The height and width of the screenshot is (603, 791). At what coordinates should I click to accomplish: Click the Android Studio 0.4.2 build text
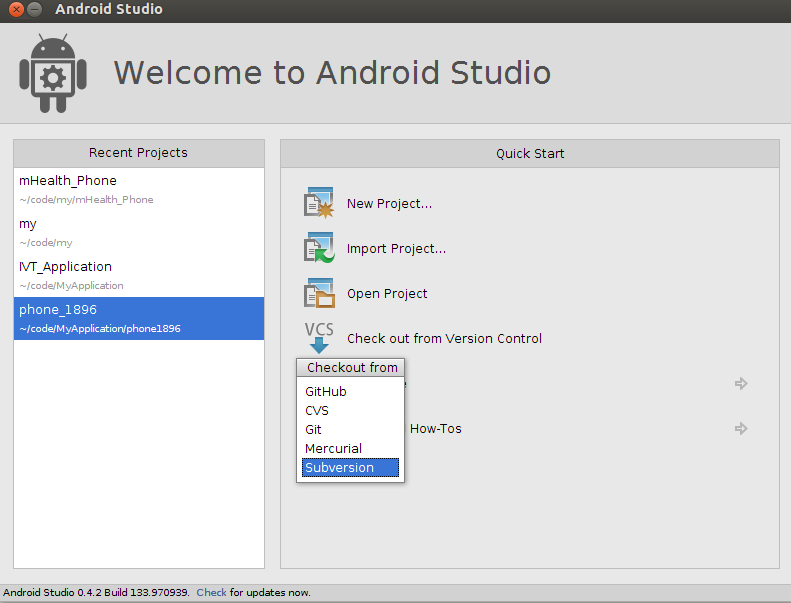[x=96, y=592]
